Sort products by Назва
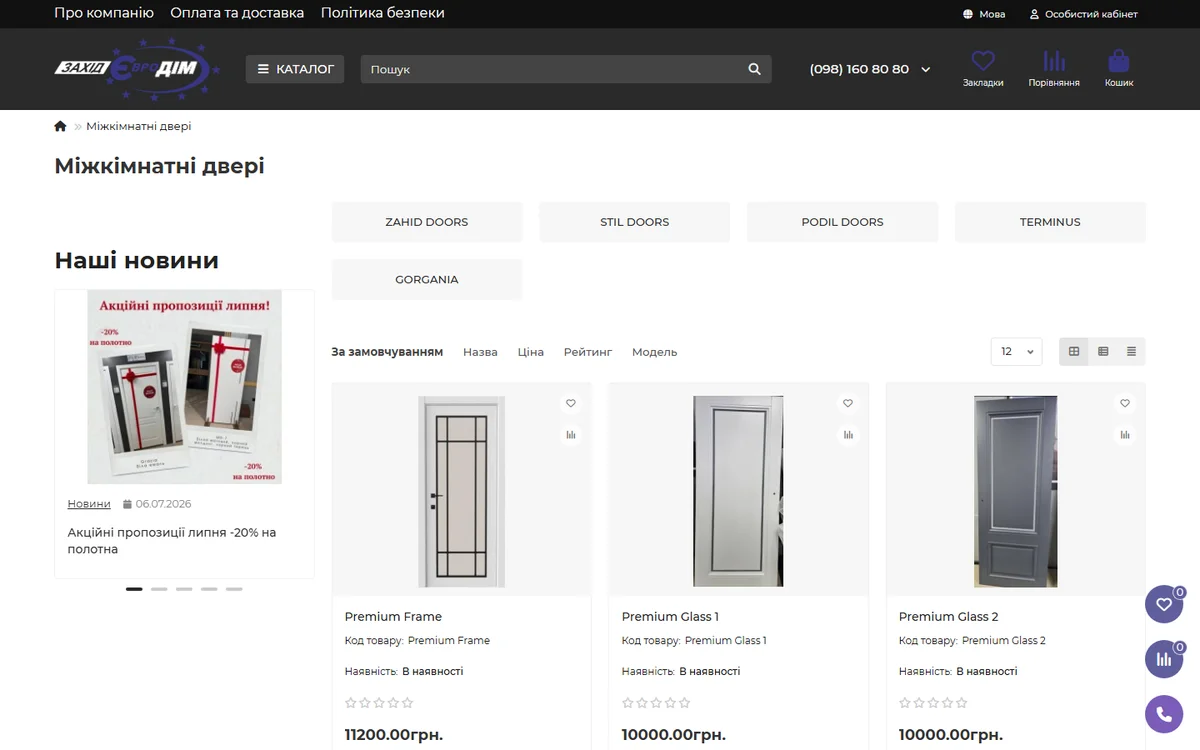 point(480,352)
